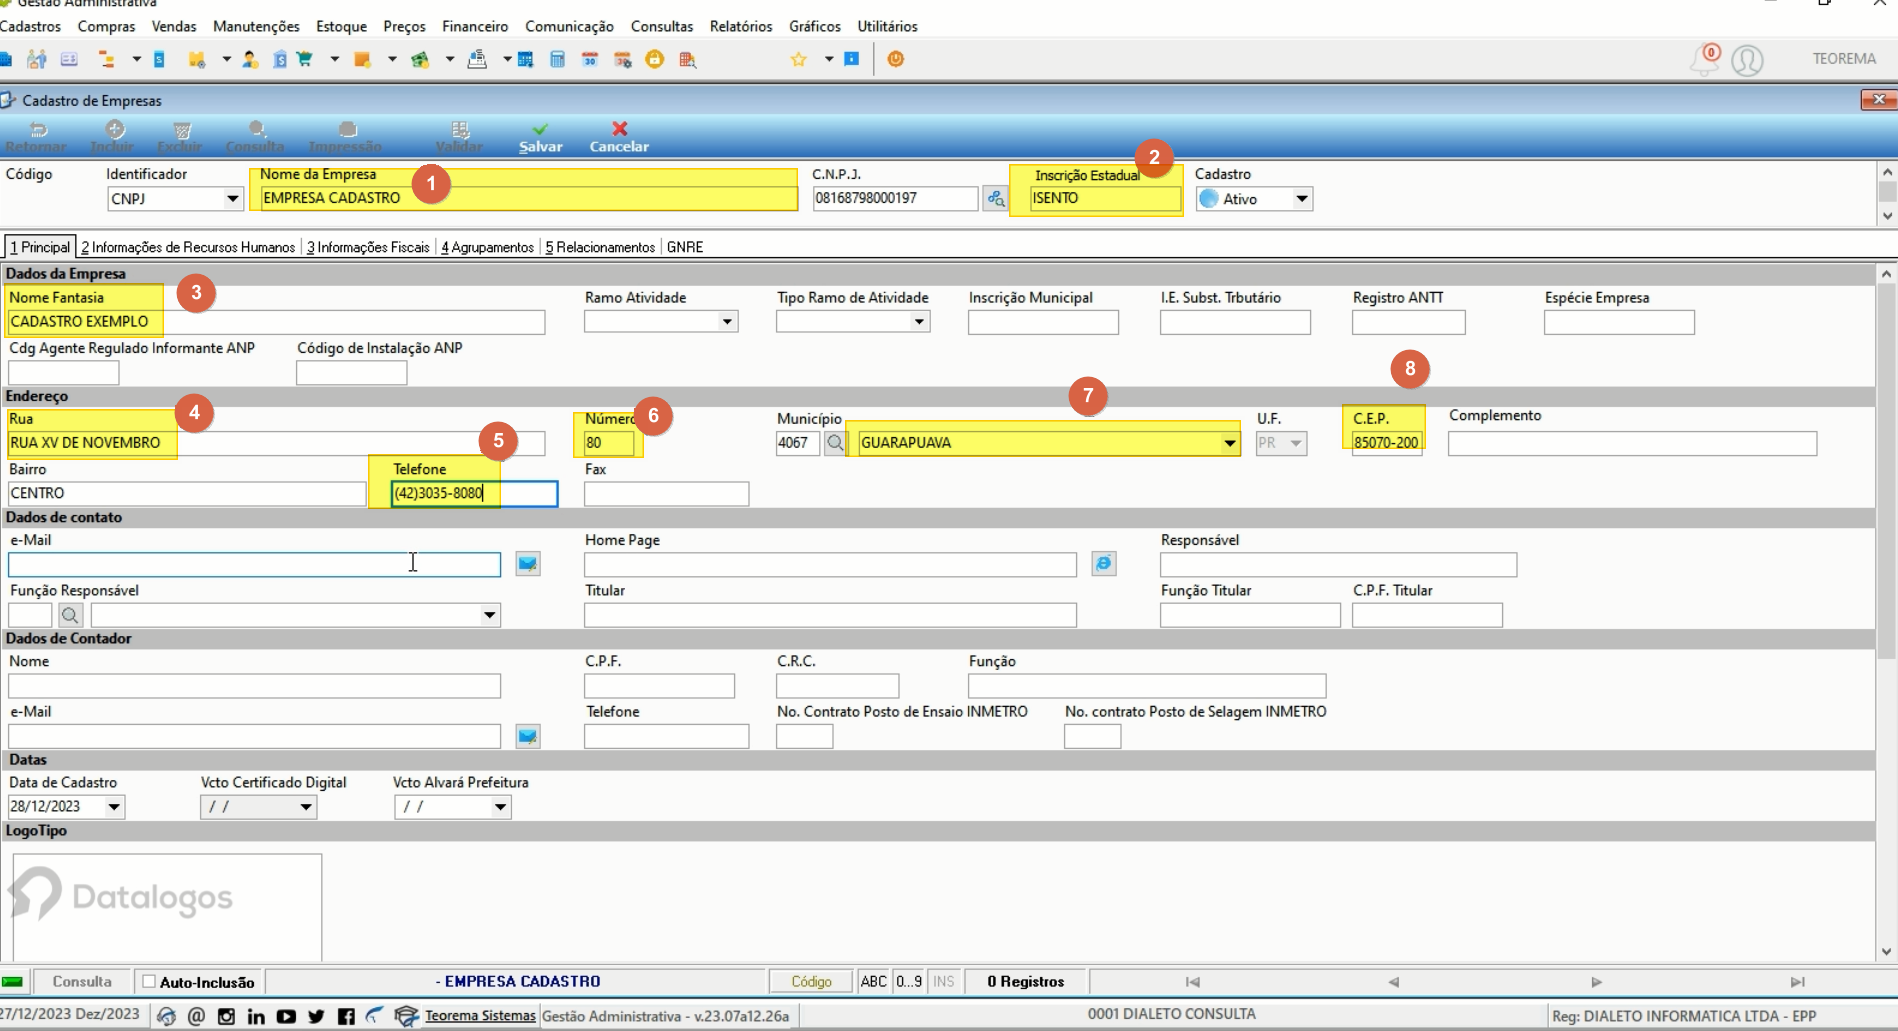
Task: Open the Financeiro menu
Action: pos(475,26)
